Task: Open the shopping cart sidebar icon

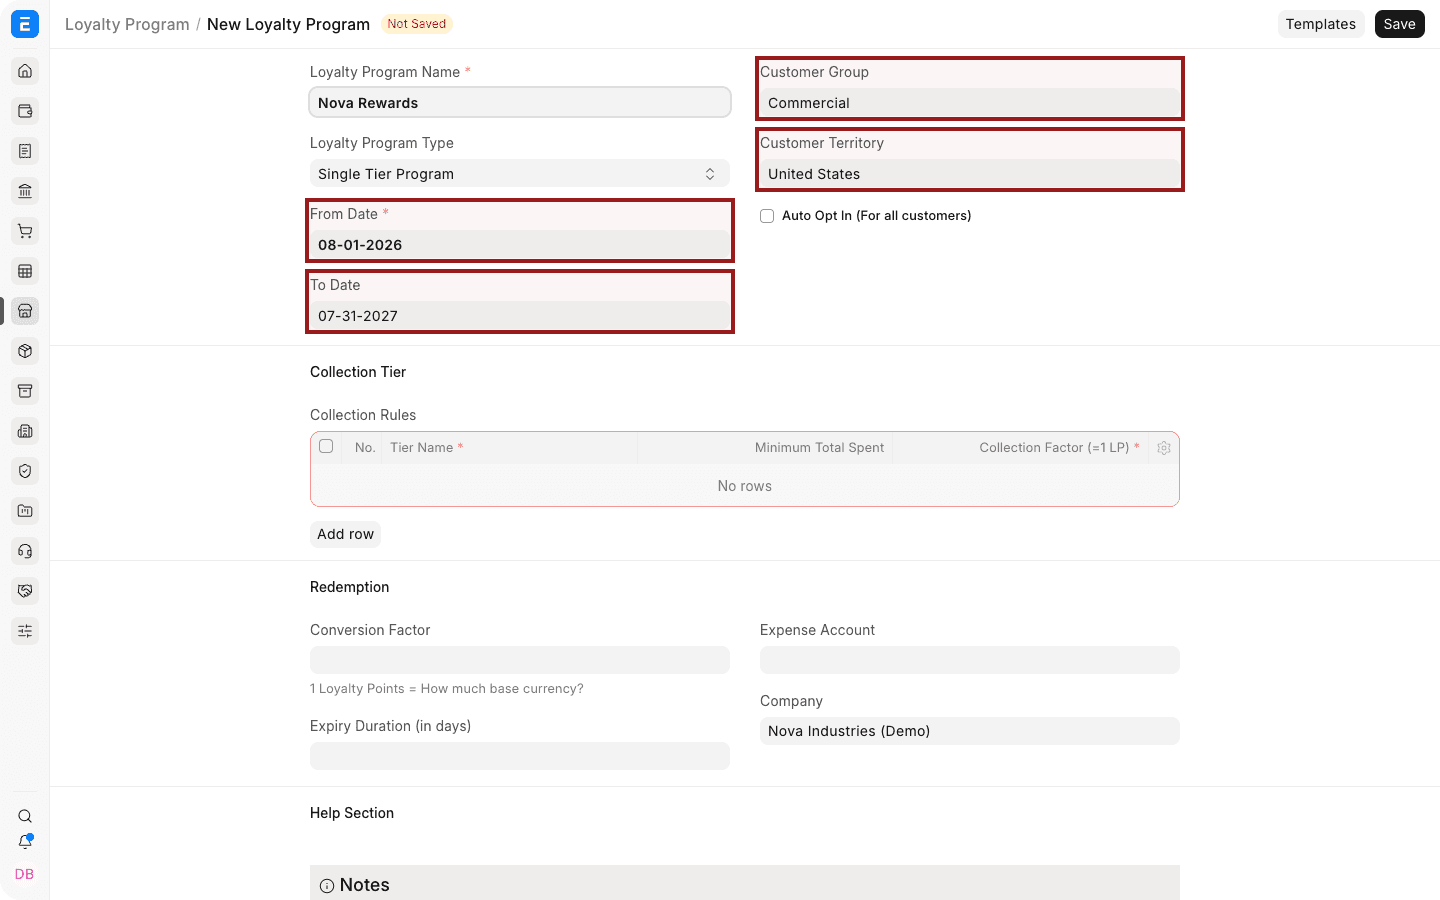Action: click(25, 231)
